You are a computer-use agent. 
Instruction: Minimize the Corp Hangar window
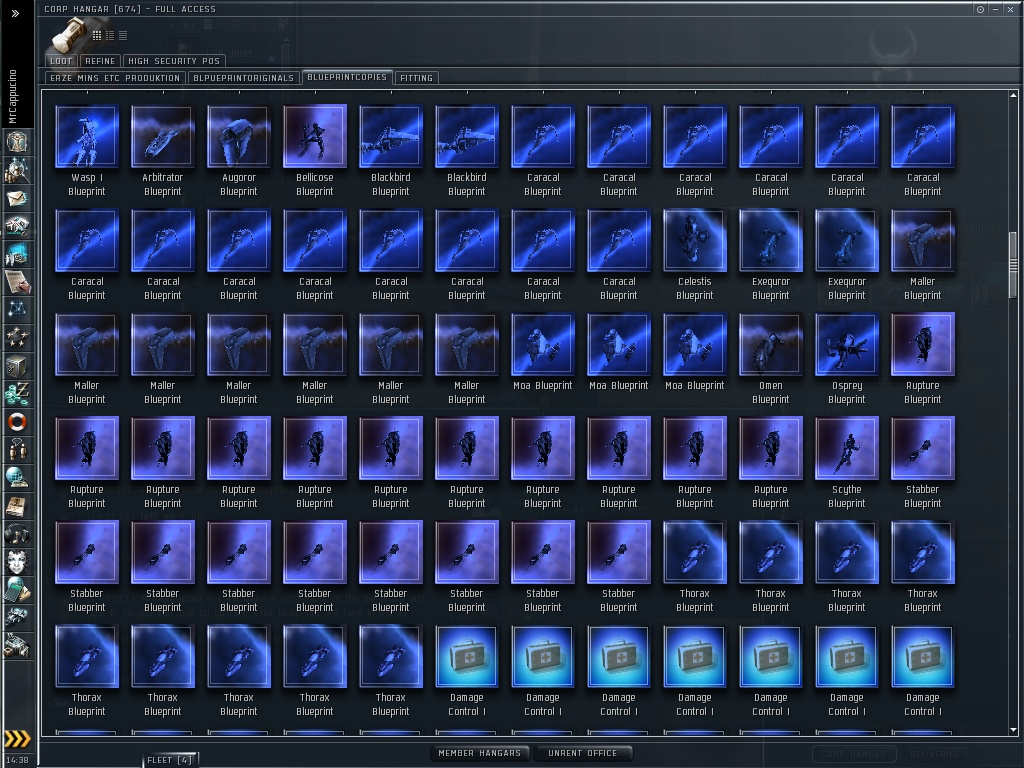(x=995, y=9)
